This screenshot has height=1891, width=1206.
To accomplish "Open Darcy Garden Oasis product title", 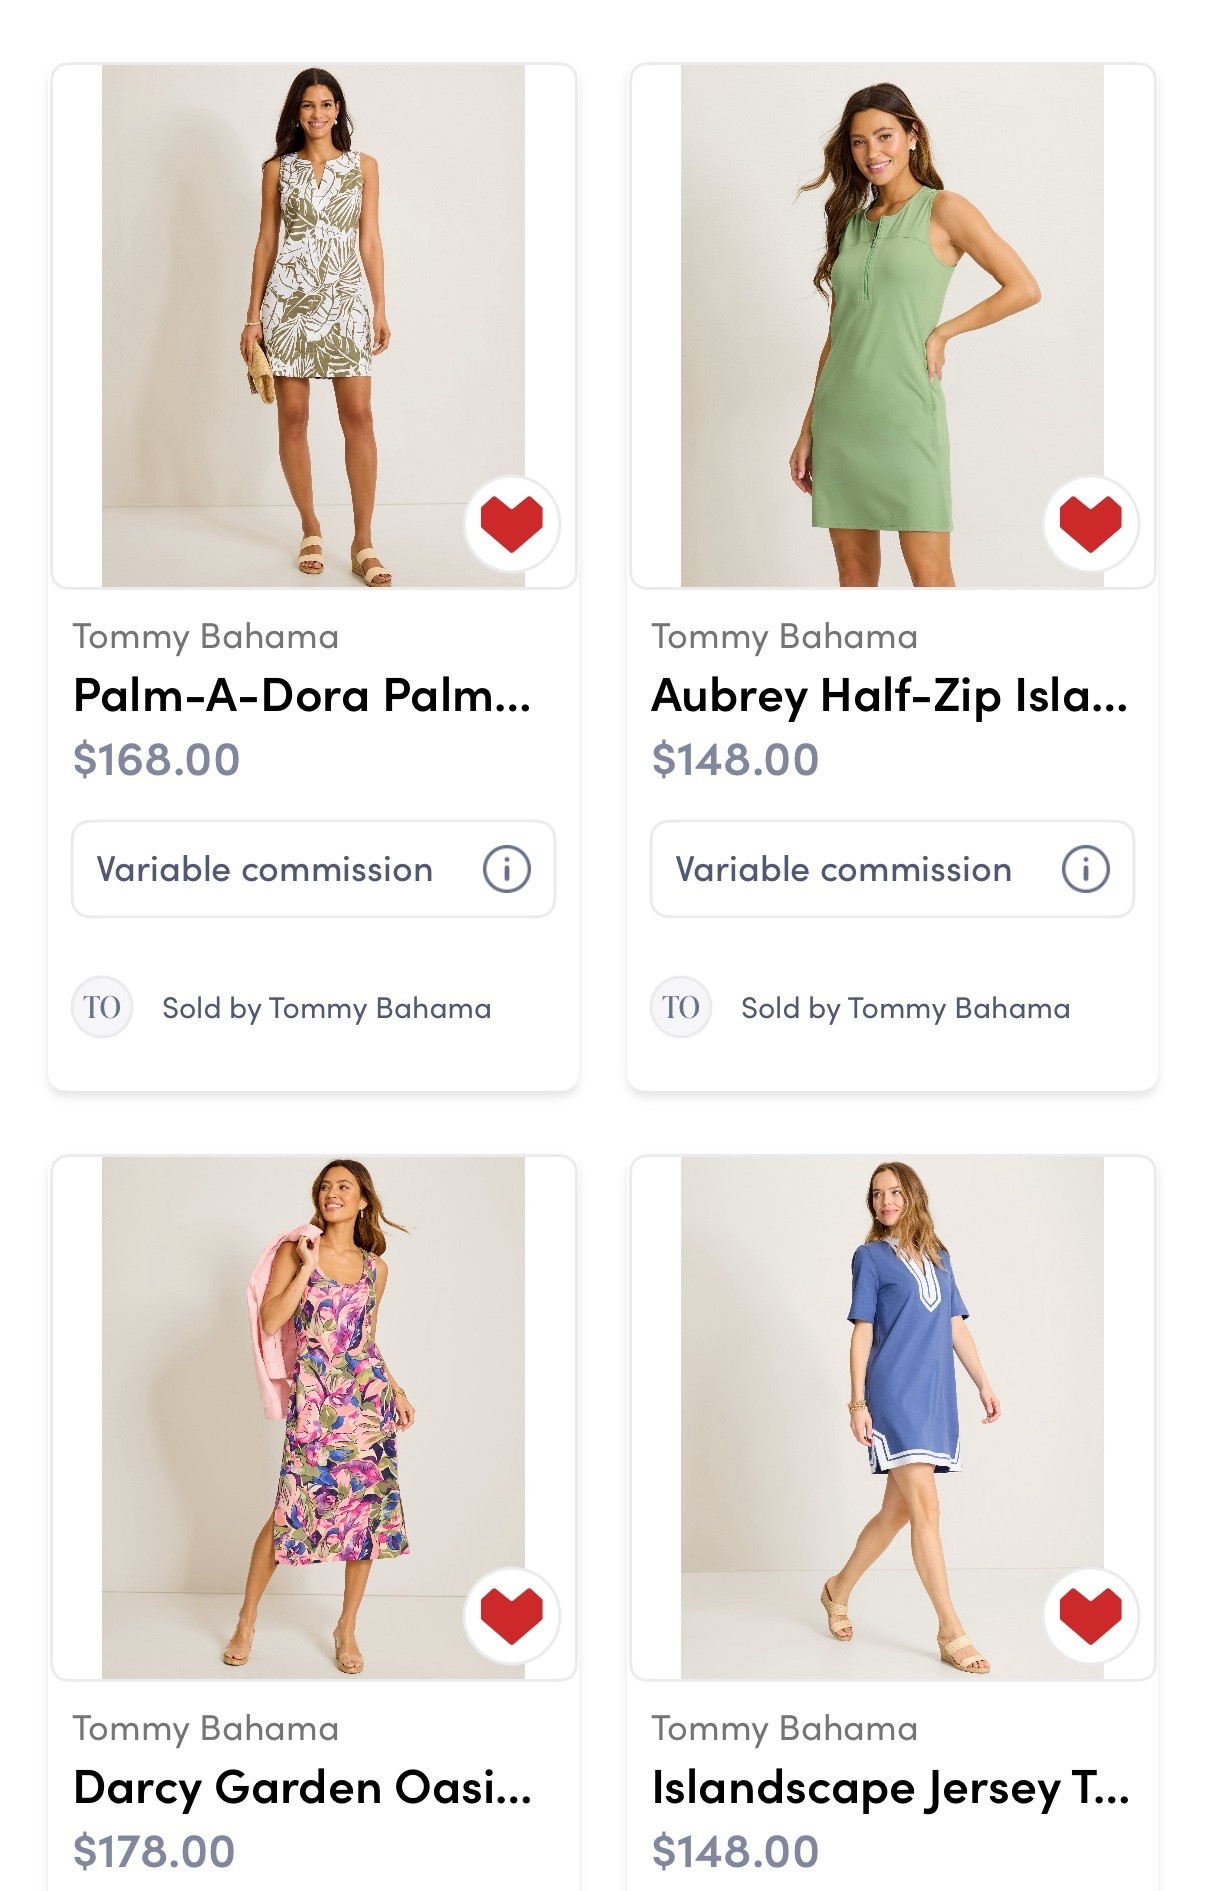I will pyautogui.click(x=302, y=1787).
